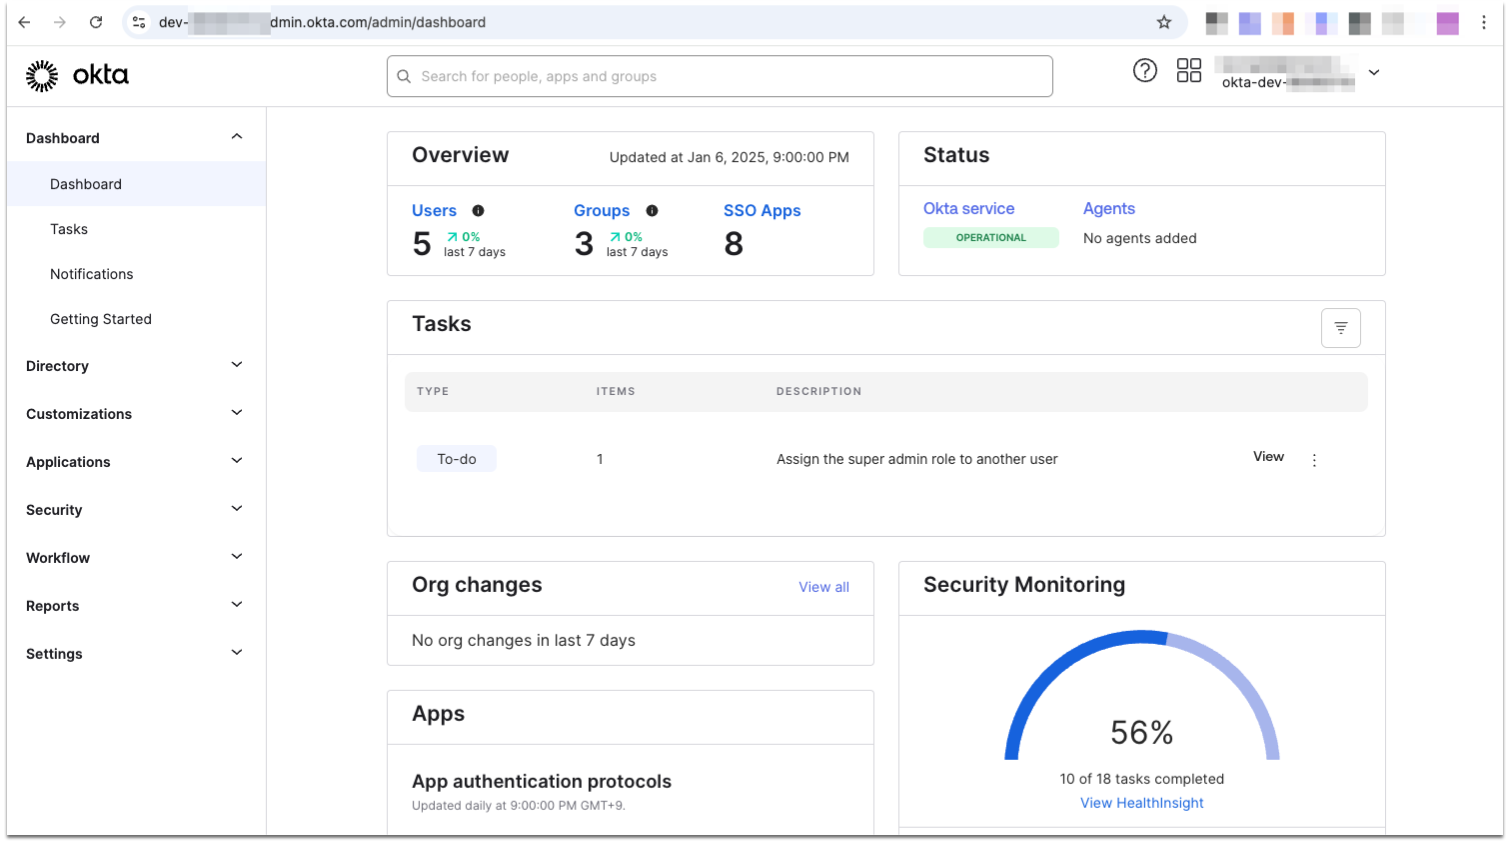Click the OPERATIONAL status badge

991,237
